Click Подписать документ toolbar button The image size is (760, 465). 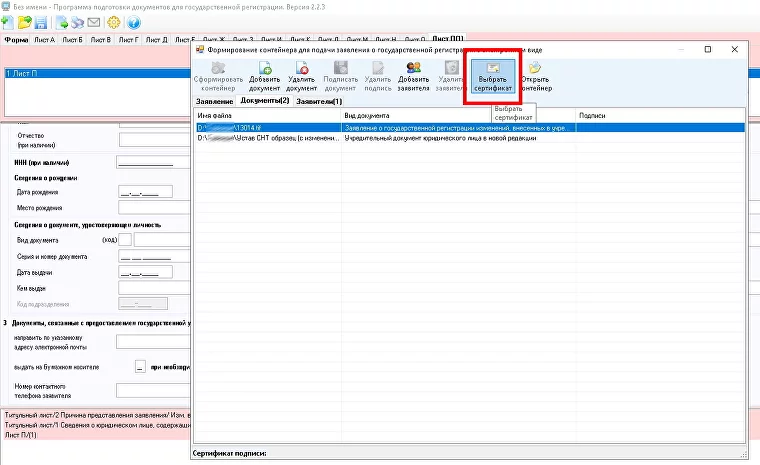point(340,77)
